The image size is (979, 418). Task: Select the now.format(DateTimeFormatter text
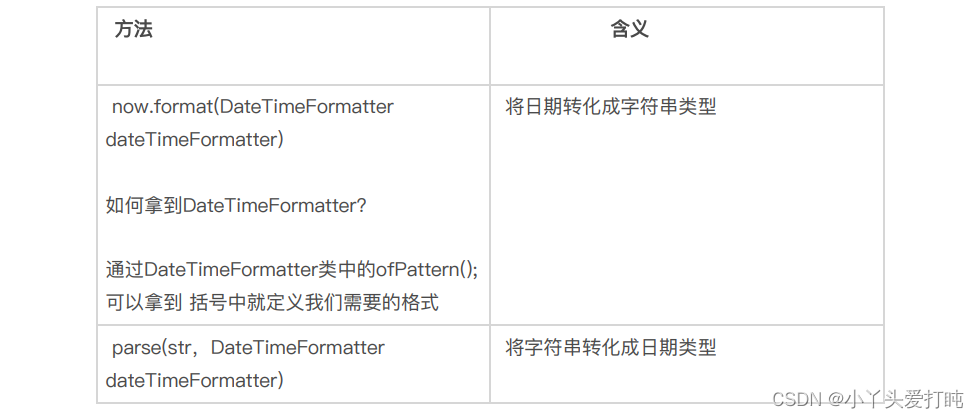pos(253,106)
